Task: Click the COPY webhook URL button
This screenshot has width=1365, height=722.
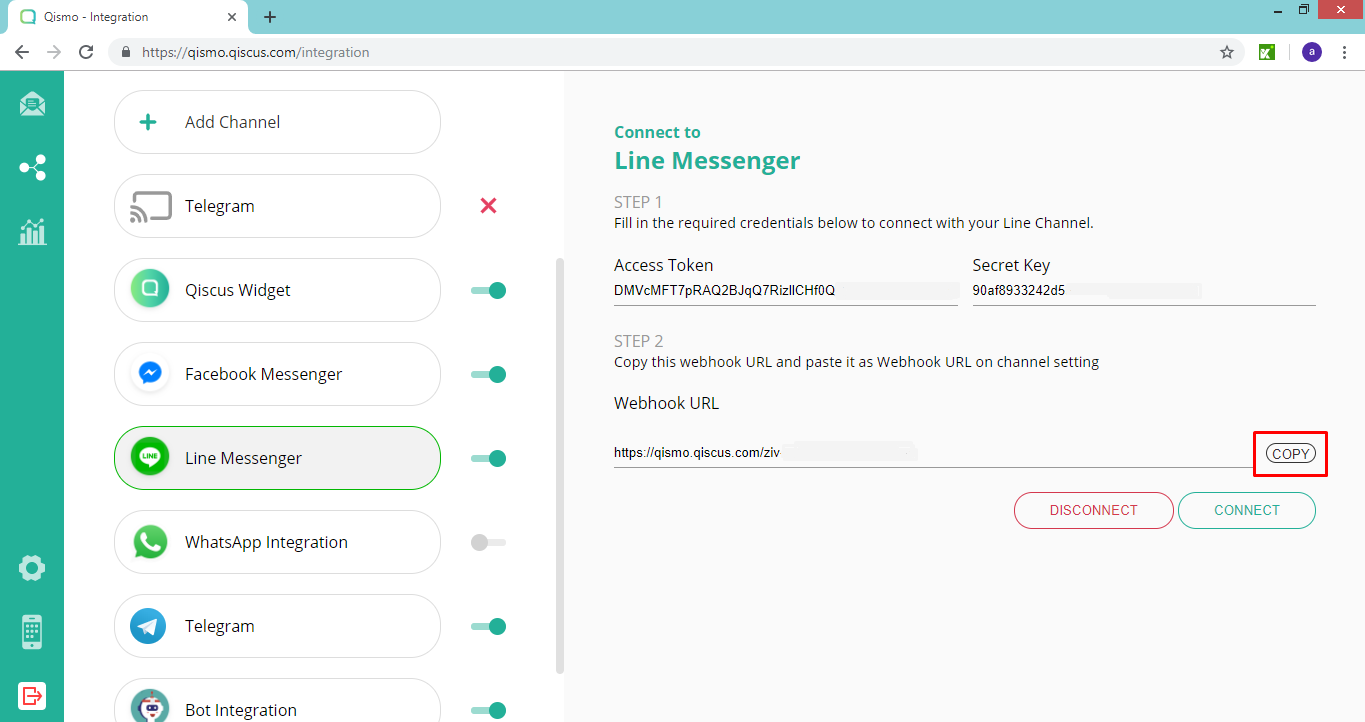Action: 1290,454
